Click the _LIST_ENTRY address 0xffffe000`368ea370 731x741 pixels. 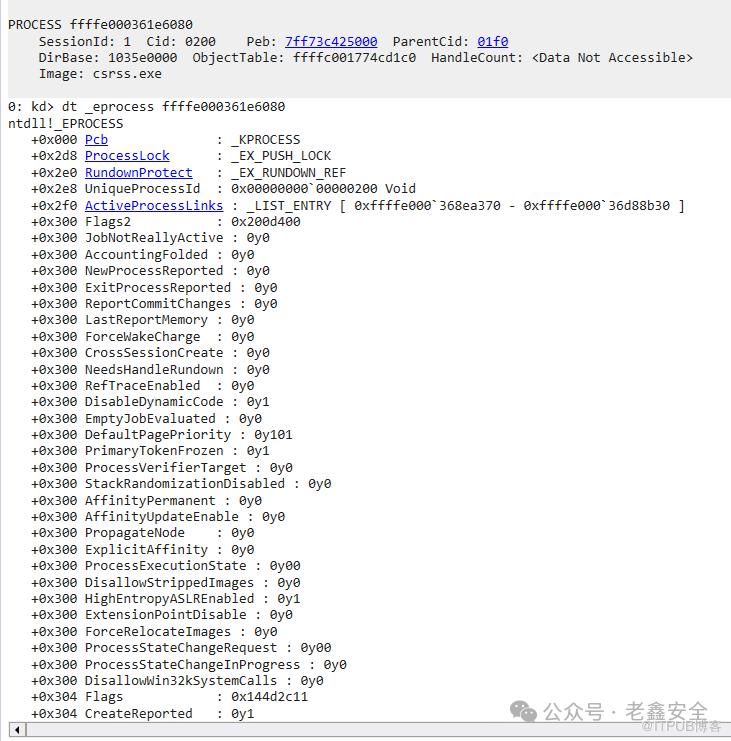pos(427,206)
